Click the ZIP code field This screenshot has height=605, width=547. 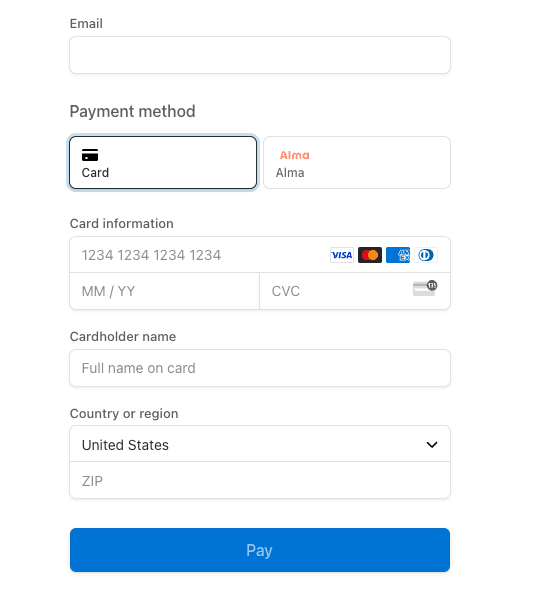[x=260, y=480]
